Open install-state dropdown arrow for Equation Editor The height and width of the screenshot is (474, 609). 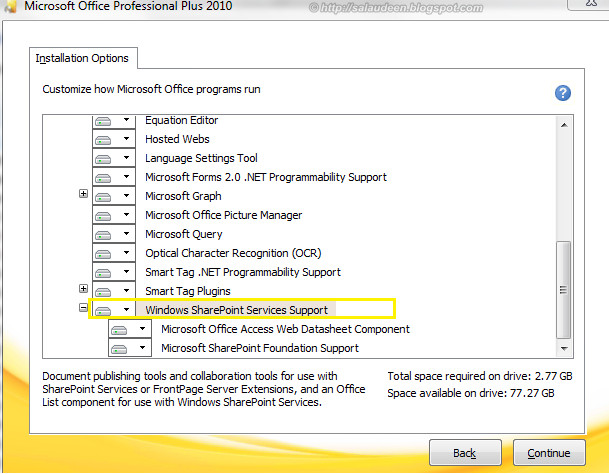(126, 120)
